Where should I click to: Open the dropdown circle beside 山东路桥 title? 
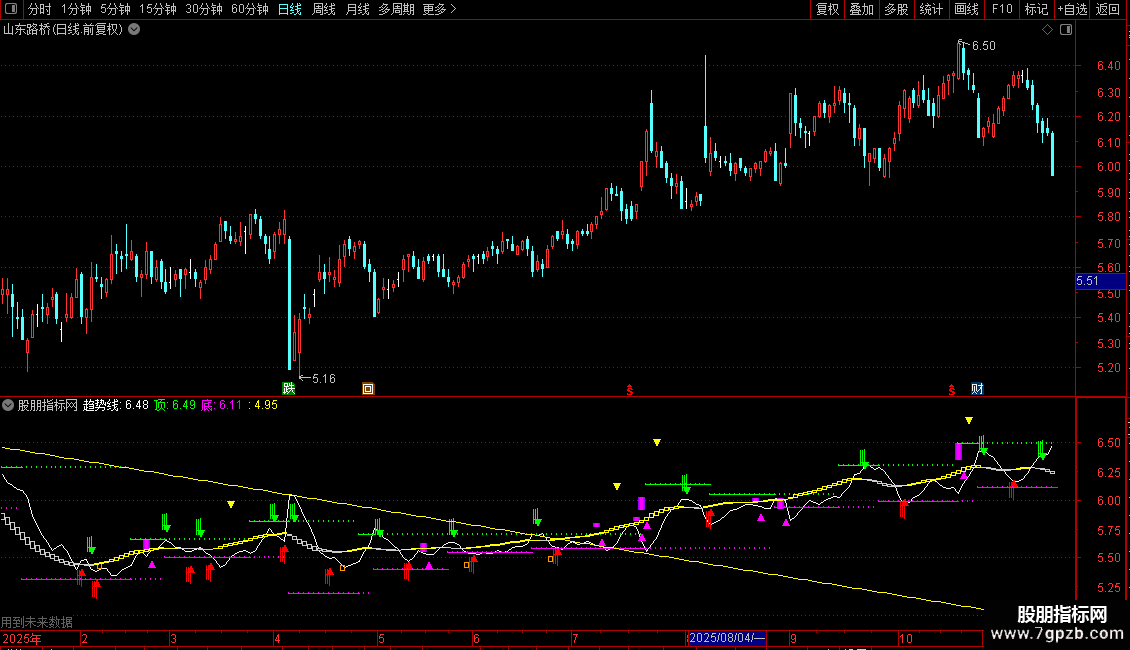click(x=134, y=30)
